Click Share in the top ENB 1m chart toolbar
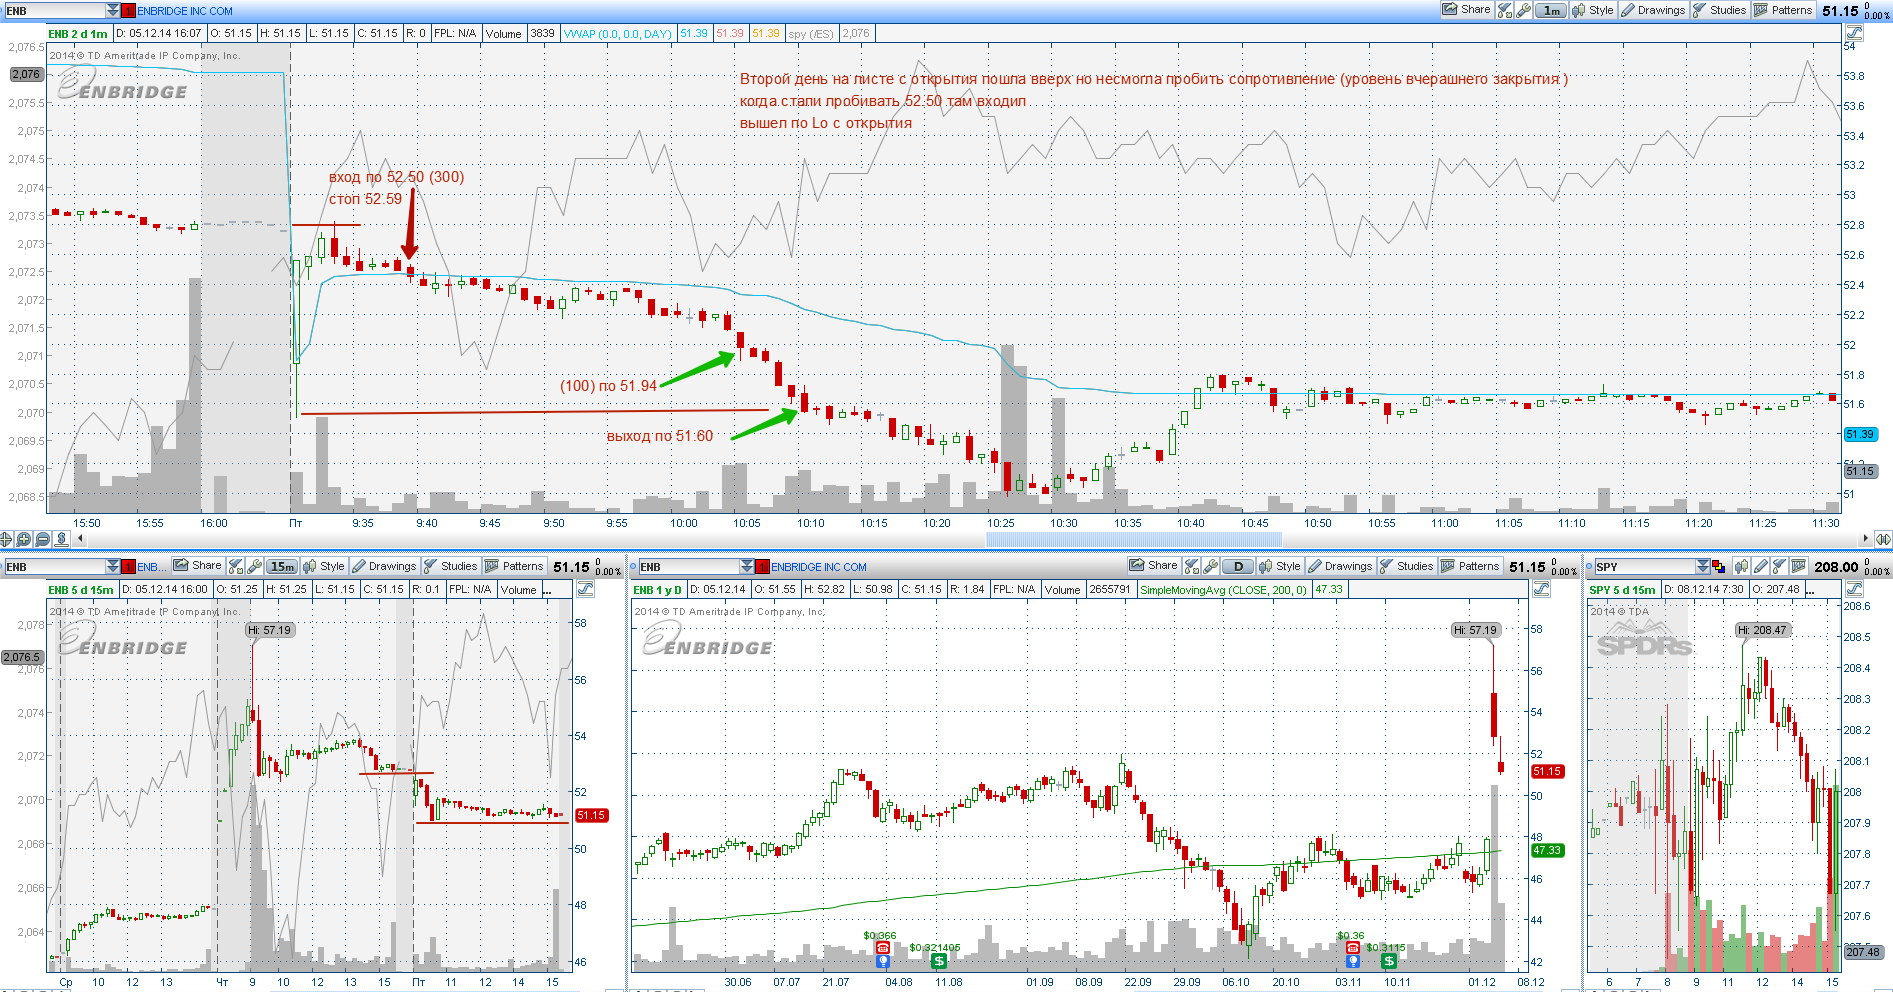 (x=1466, y=10)
